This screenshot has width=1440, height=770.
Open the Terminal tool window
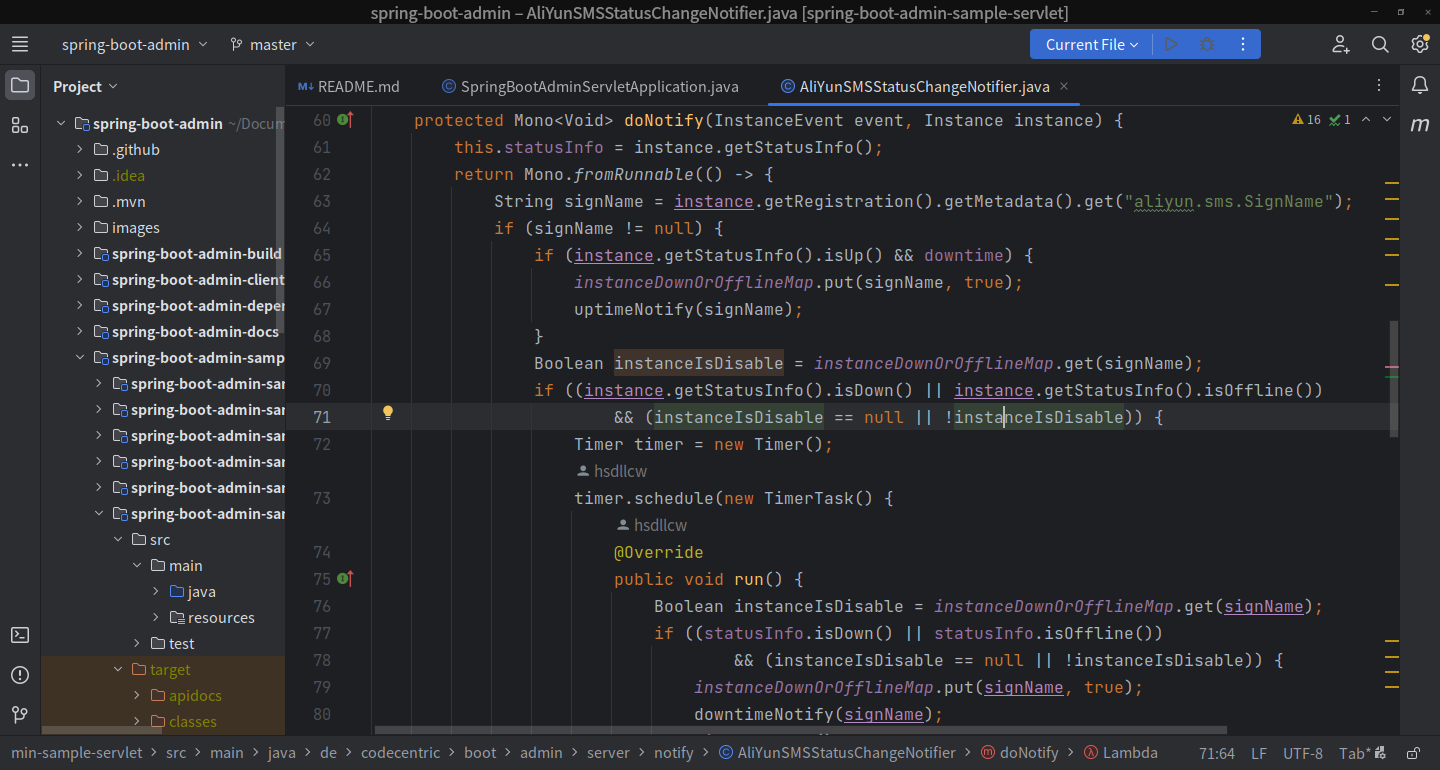20,635
